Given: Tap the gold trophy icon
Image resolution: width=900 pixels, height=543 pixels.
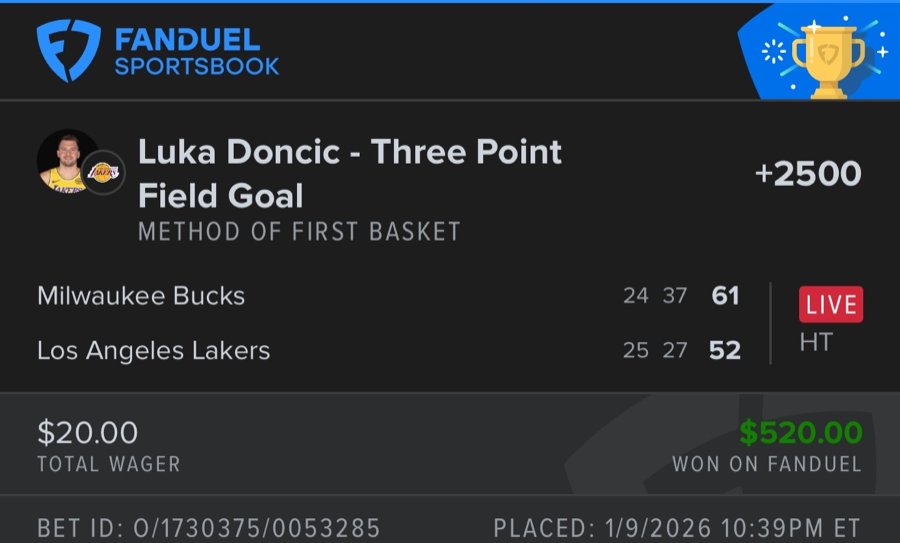Looking at the screenshot, I should pyautogui.click(x=827, y=58).
